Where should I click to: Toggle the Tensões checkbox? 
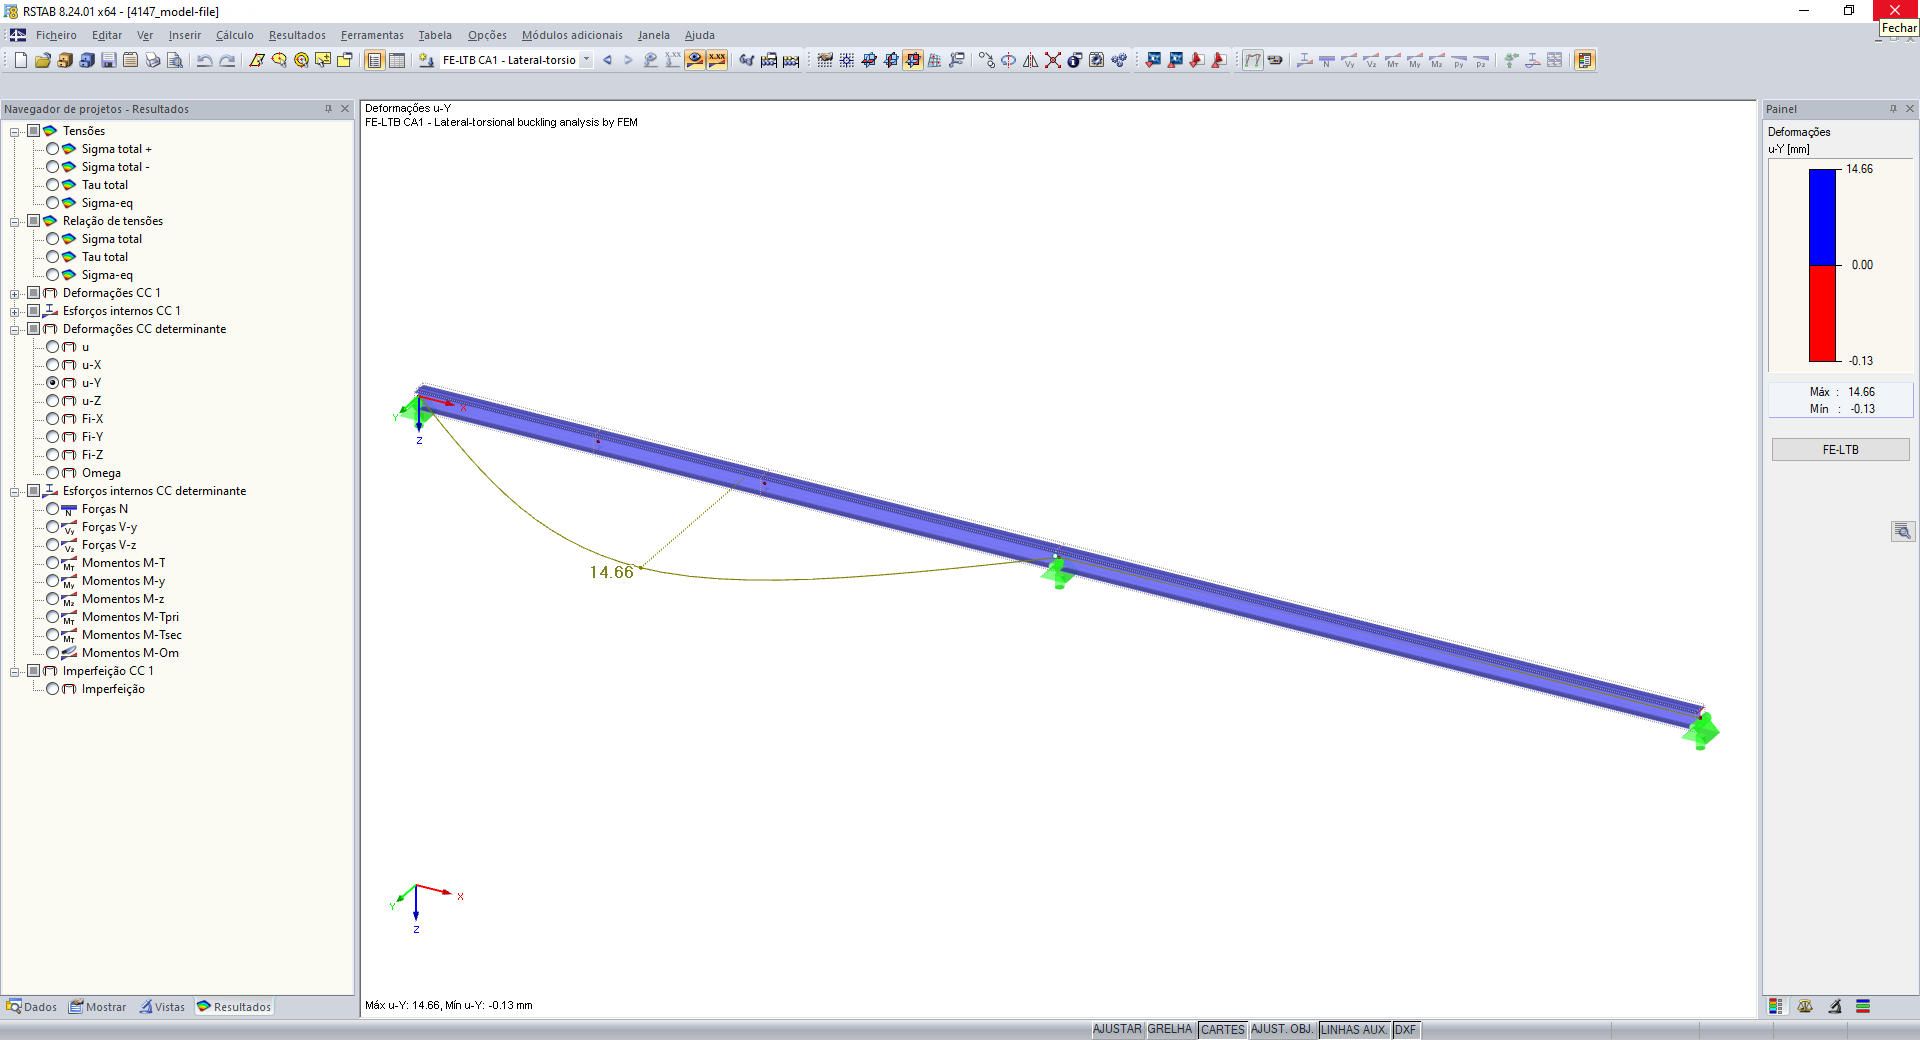pyautogui.click(x=34, y=131)
